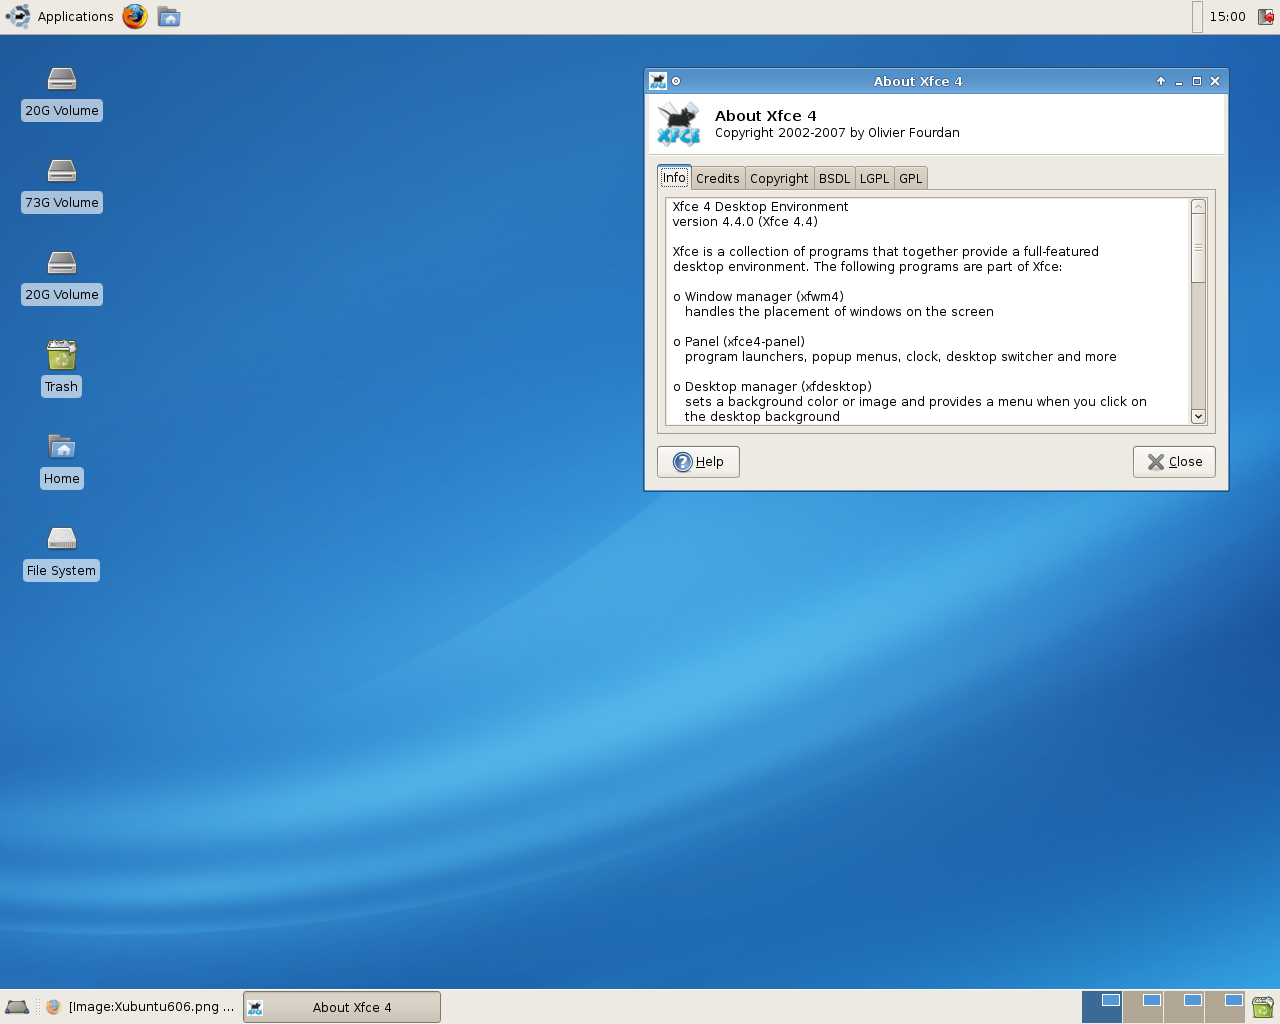
Task: Open the File System desktop icon
Action: pos(61,539)
